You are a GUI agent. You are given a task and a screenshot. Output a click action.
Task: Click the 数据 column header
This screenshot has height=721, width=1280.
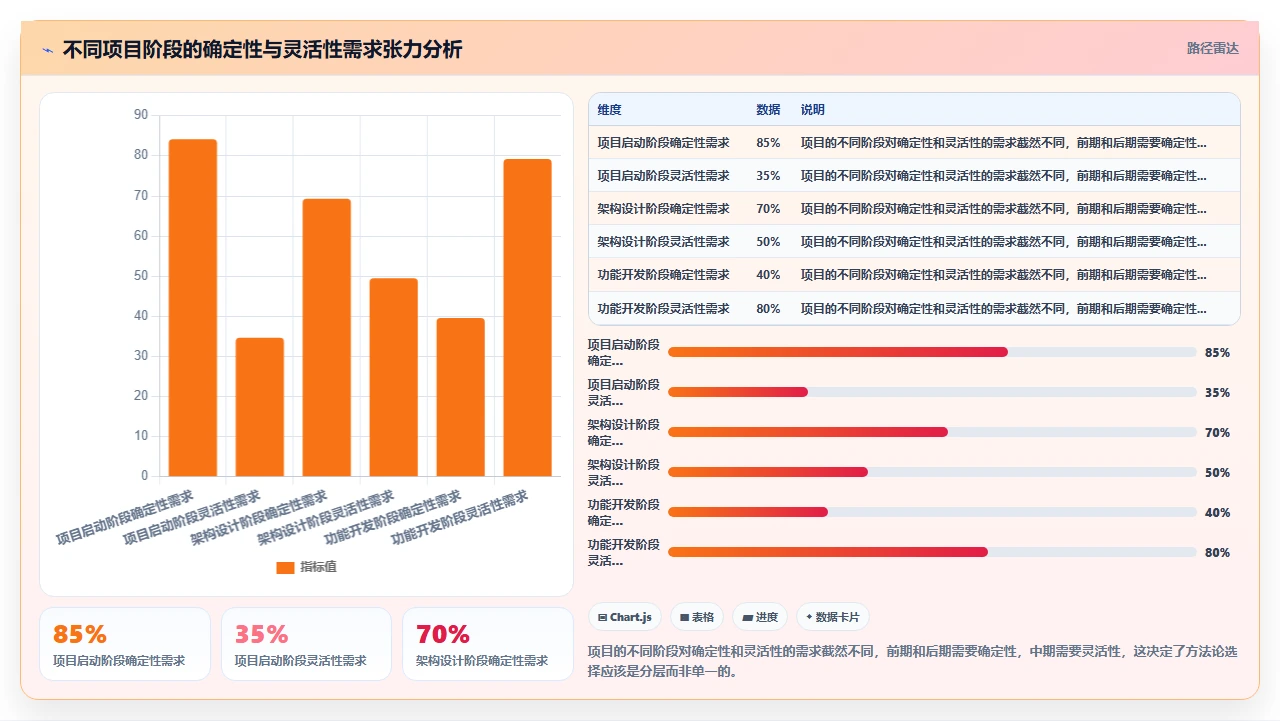pyautogui.click(x=768, y=110)
